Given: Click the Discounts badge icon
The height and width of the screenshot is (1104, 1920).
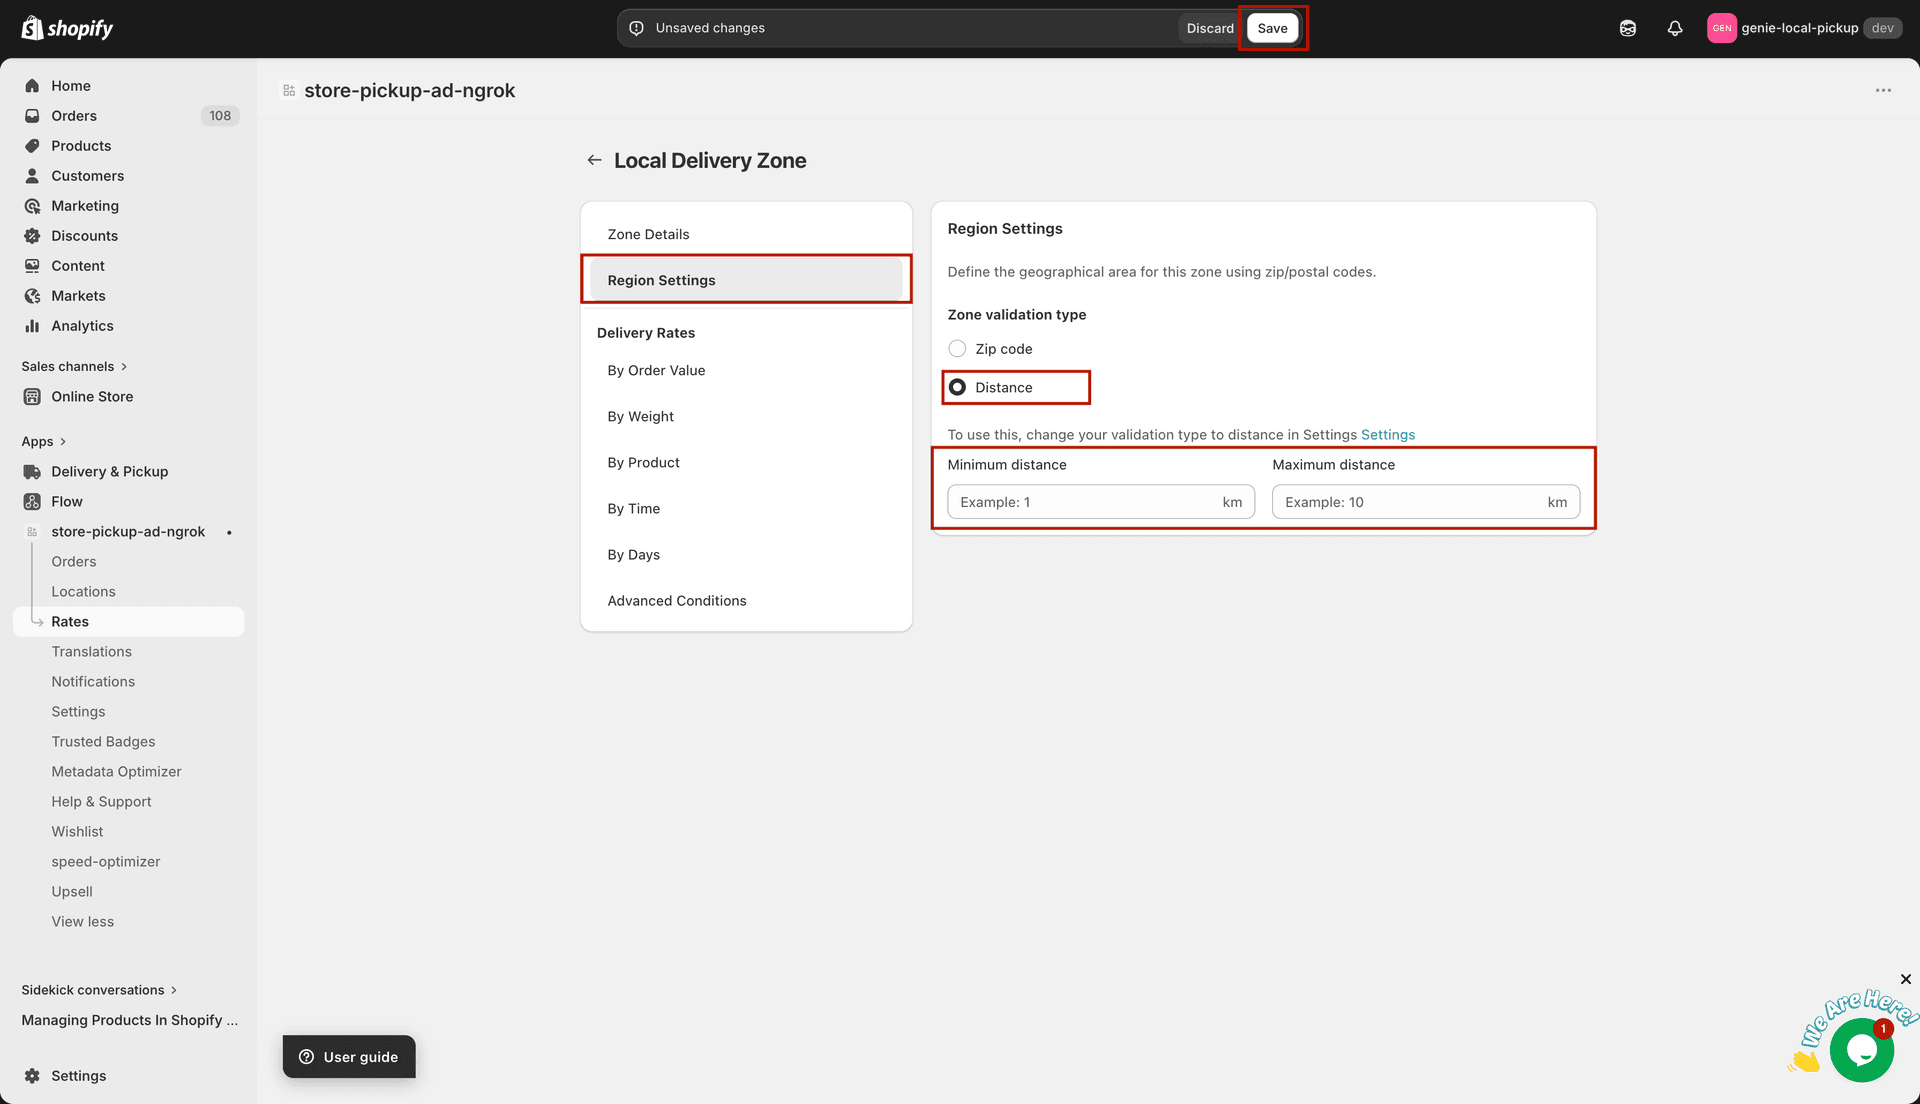Looking at the screenshot, I should click(32, 236).
